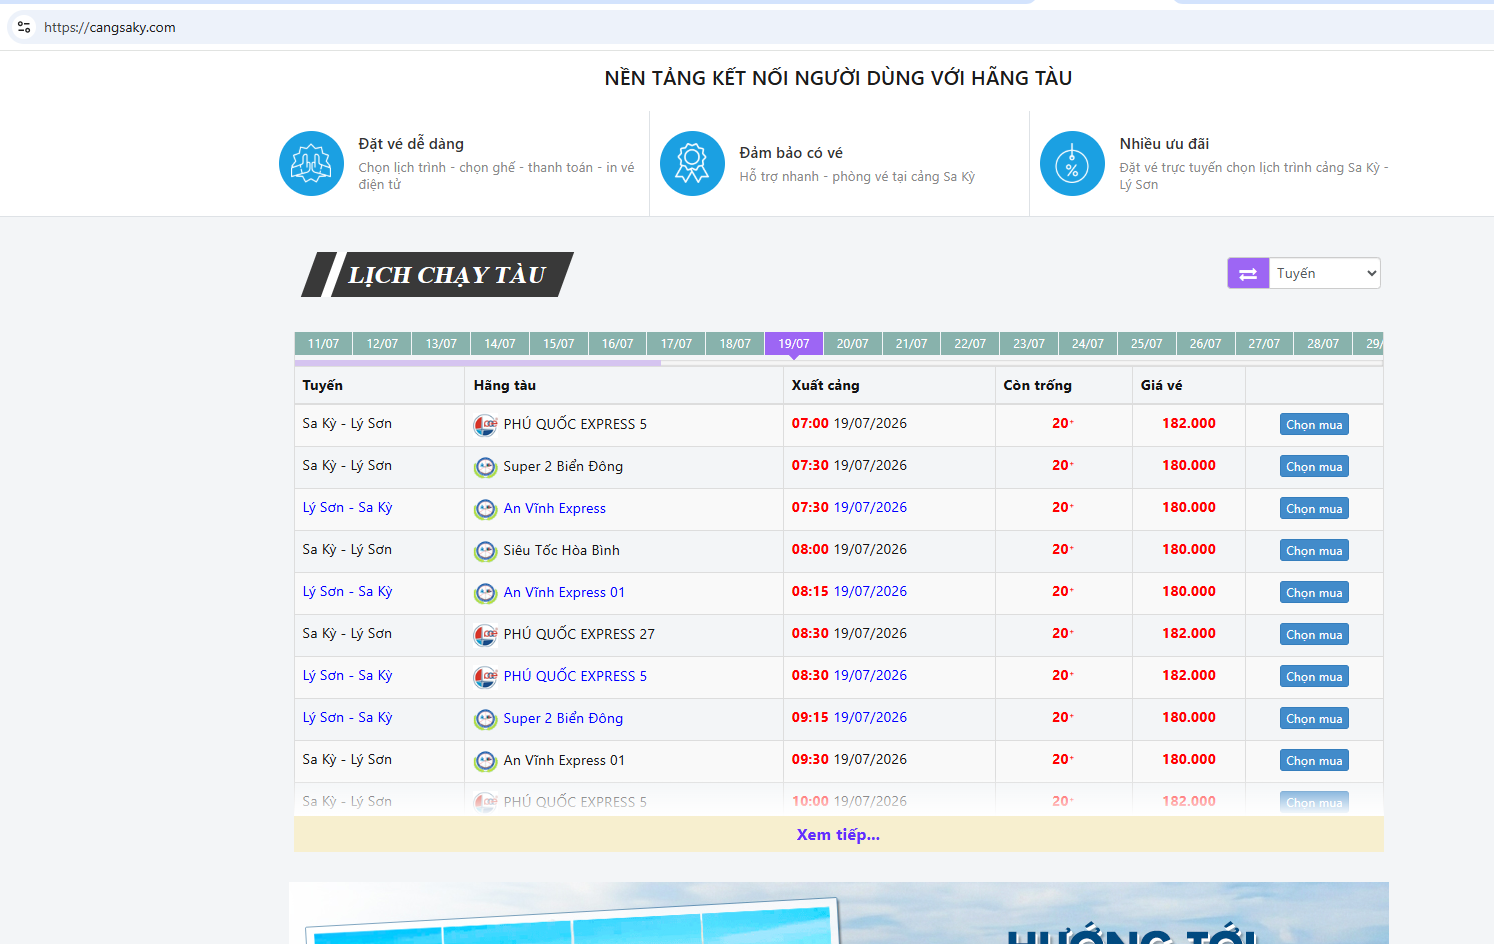Viewport: 1494px width, 944px height.
Task: Click the logo beside 09:15 Super 2 Biển Đông
Action: pos(486,719)
